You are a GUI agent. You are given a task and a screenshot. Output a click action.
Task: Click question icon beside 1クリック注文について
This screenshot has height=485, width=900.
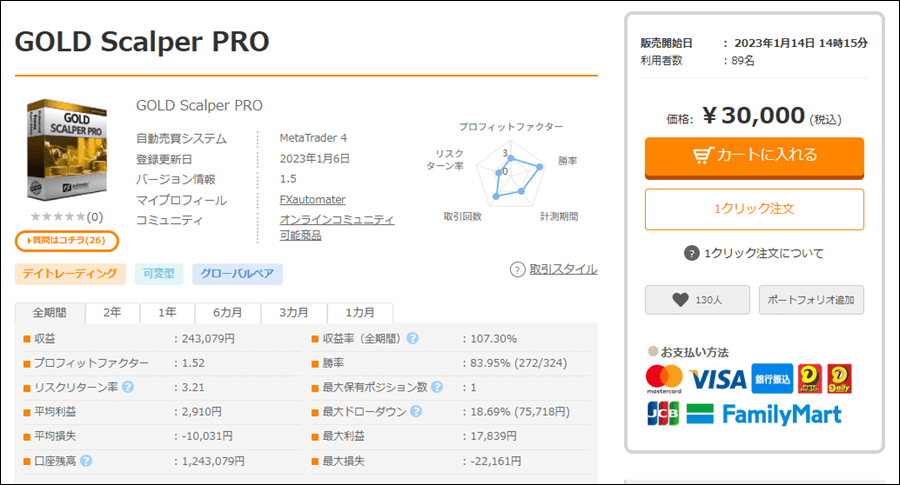[692, 253]
